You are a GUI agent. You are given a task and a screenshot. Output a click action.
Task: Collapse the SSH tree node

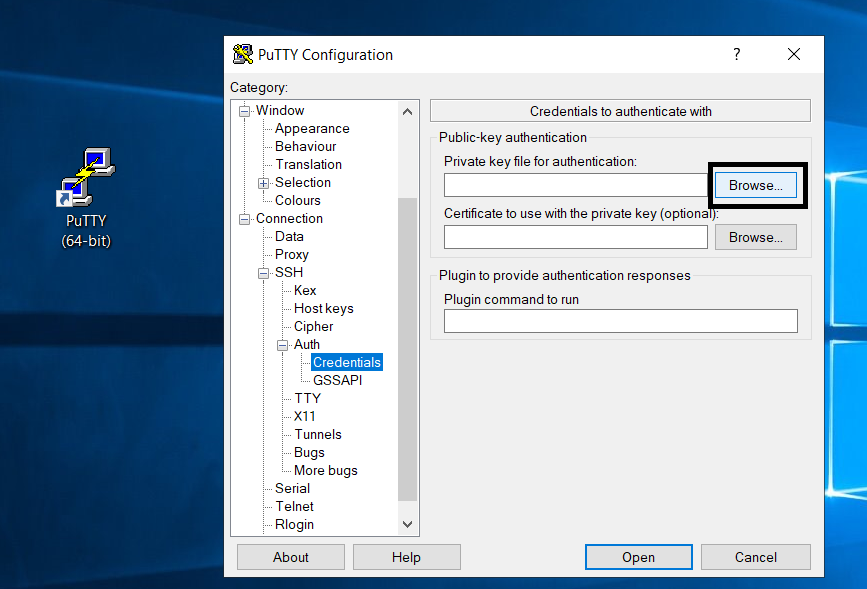[x=264, y=273]
